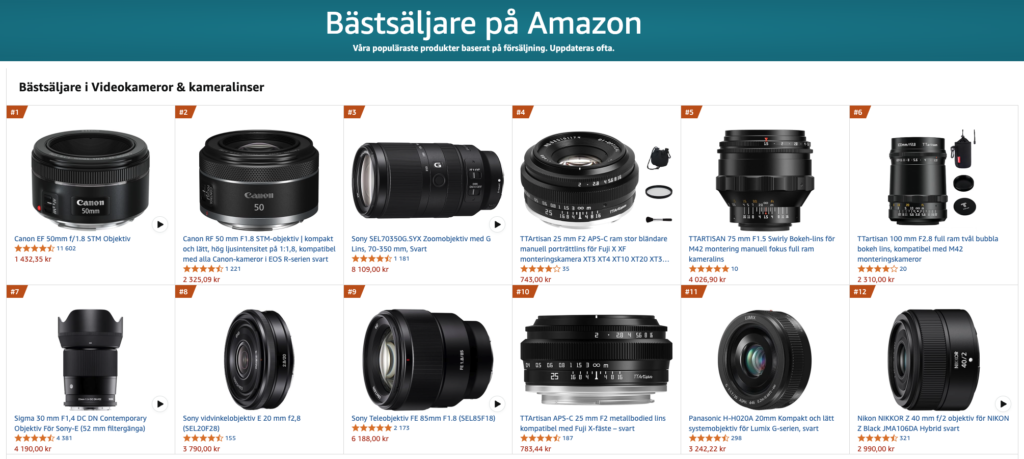Play video for Nikon NIKKOR Z 40 mm lens
The width and height of the screenshot is (1024, 459).
coord(1002,404)
